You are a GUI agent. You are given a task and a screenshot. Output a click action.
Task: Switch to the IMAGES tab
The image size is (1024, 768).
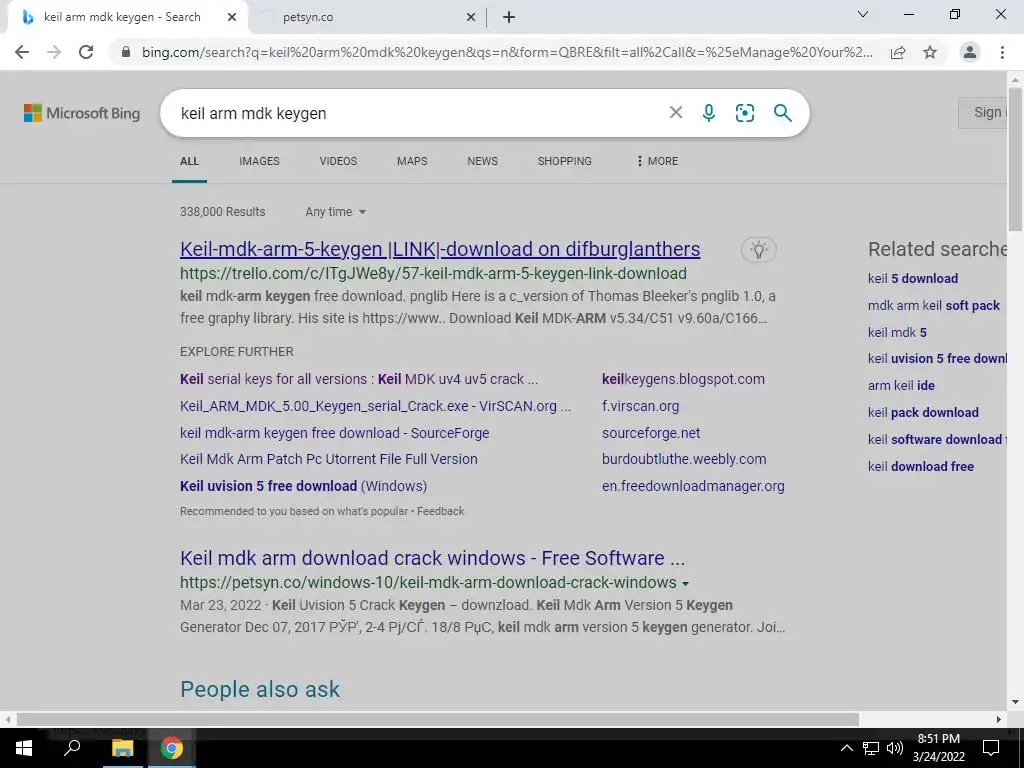point(259,161)
